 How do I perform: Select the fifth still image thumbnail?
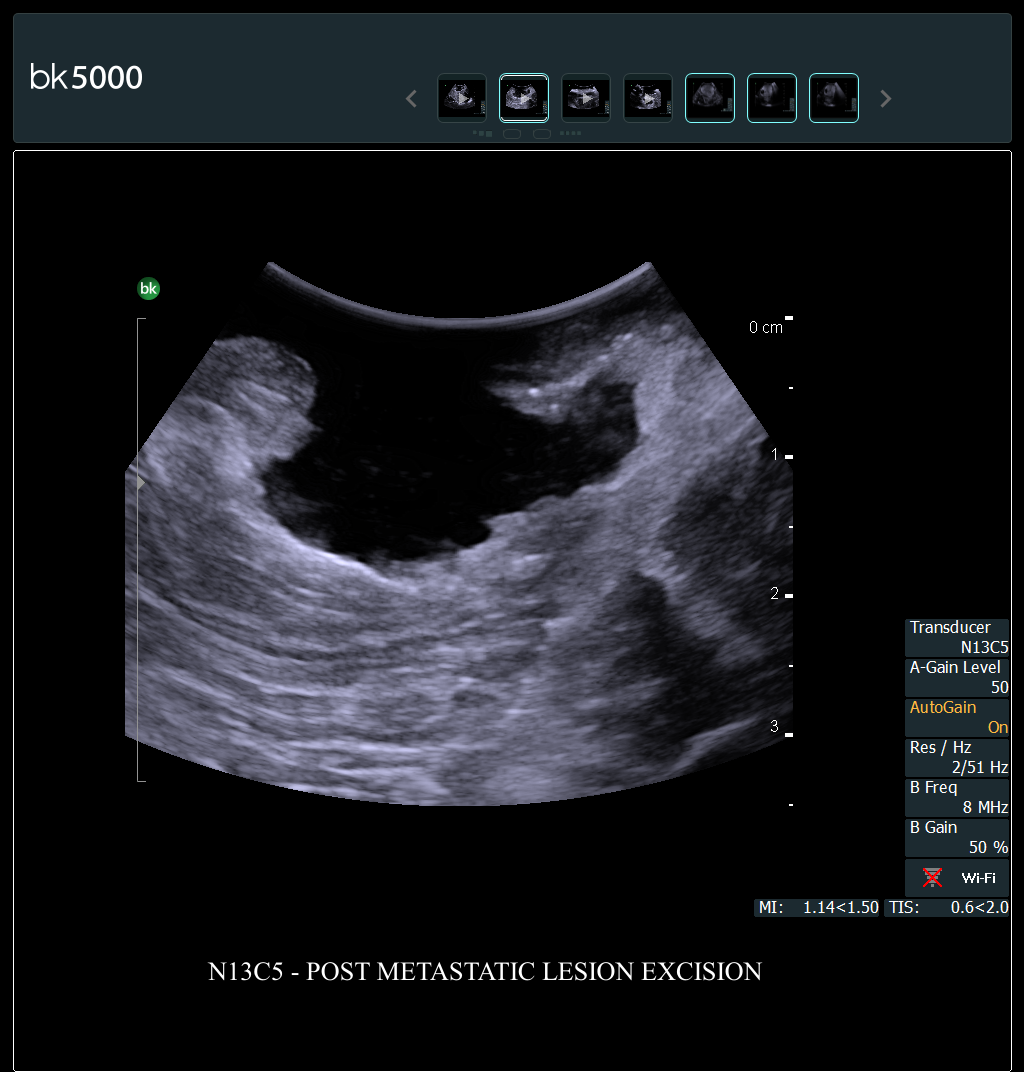coord(710,98)
